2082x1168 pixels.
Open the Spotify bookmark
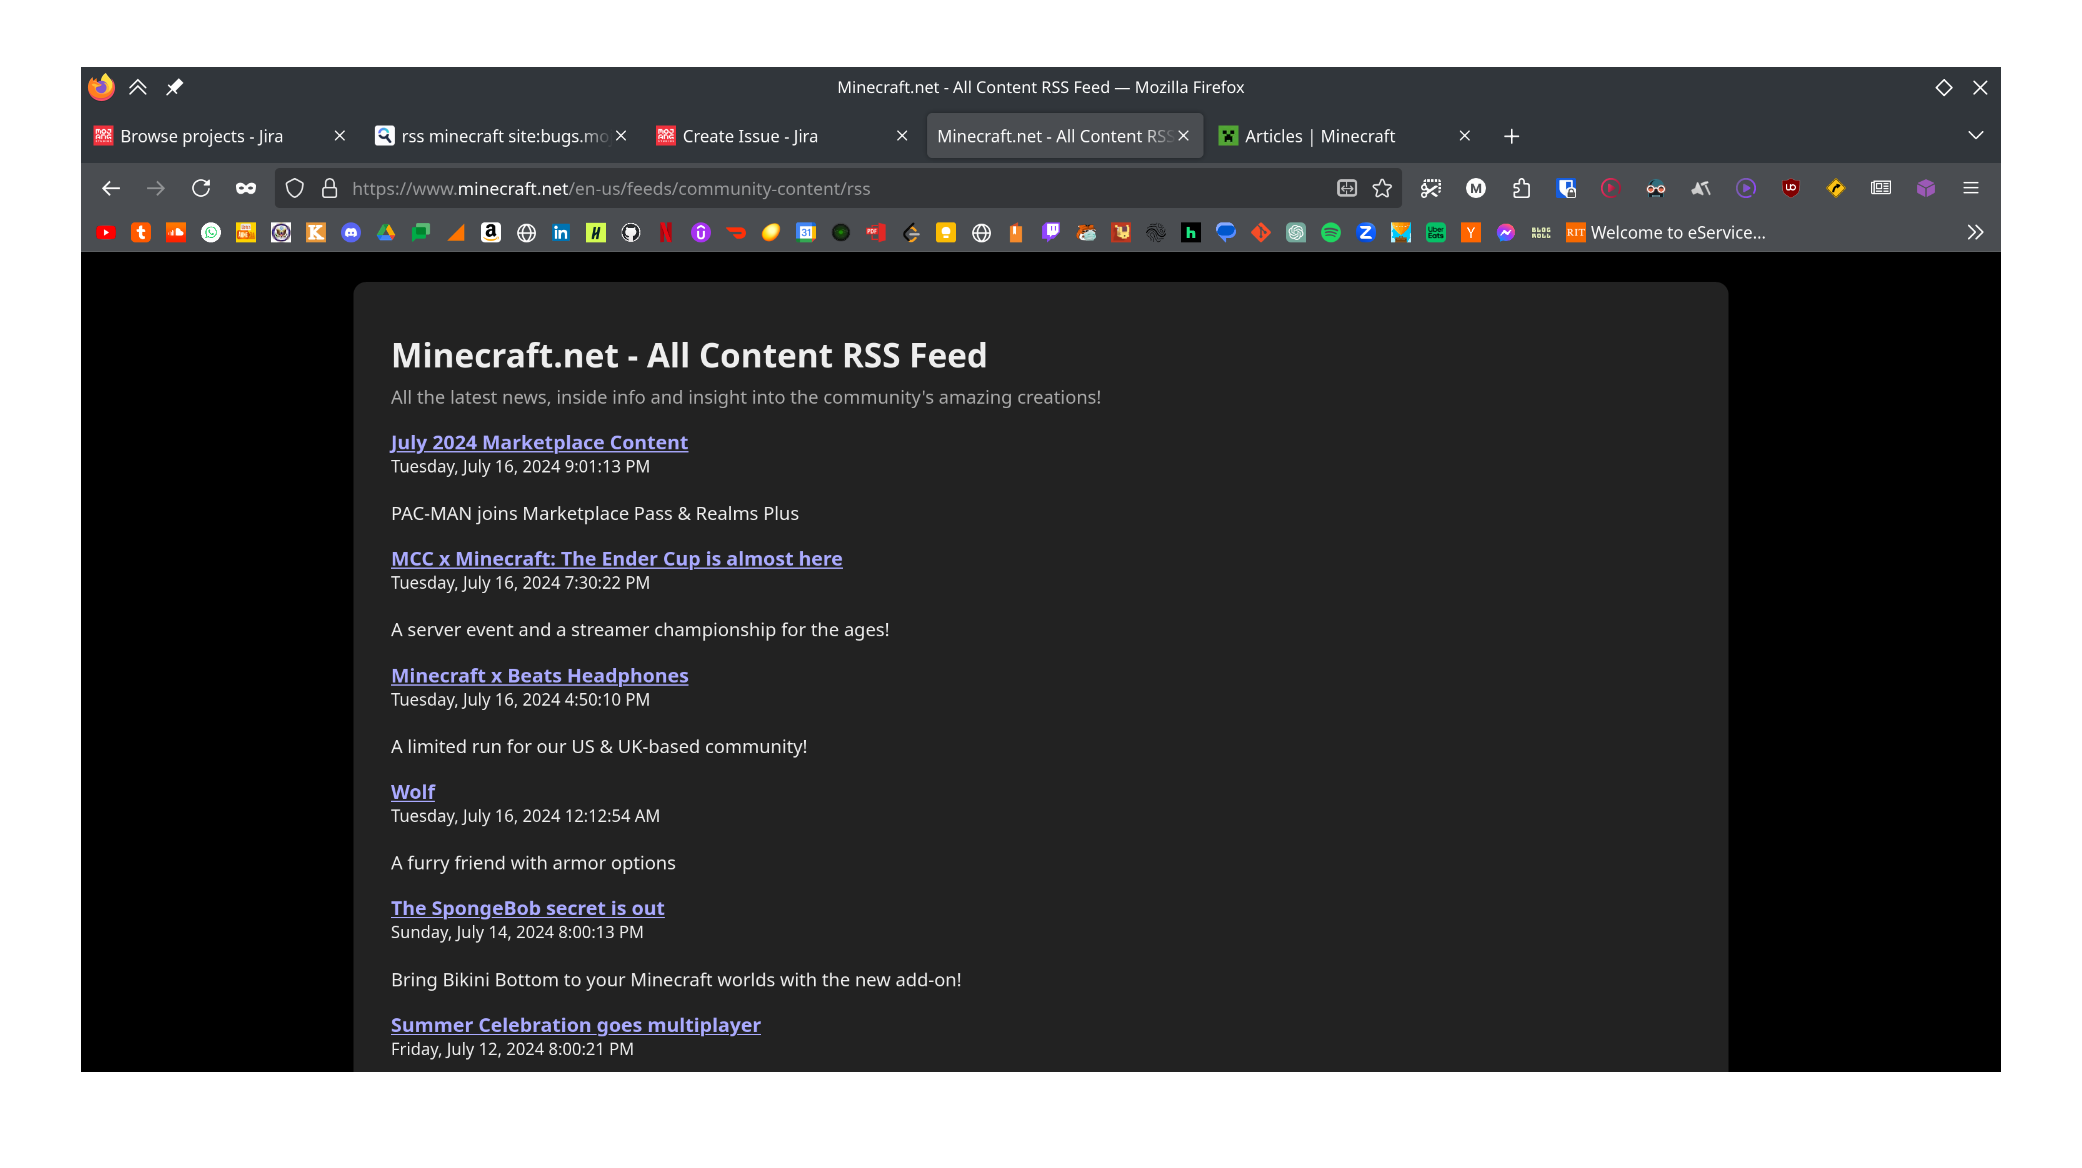[1330, 233]
